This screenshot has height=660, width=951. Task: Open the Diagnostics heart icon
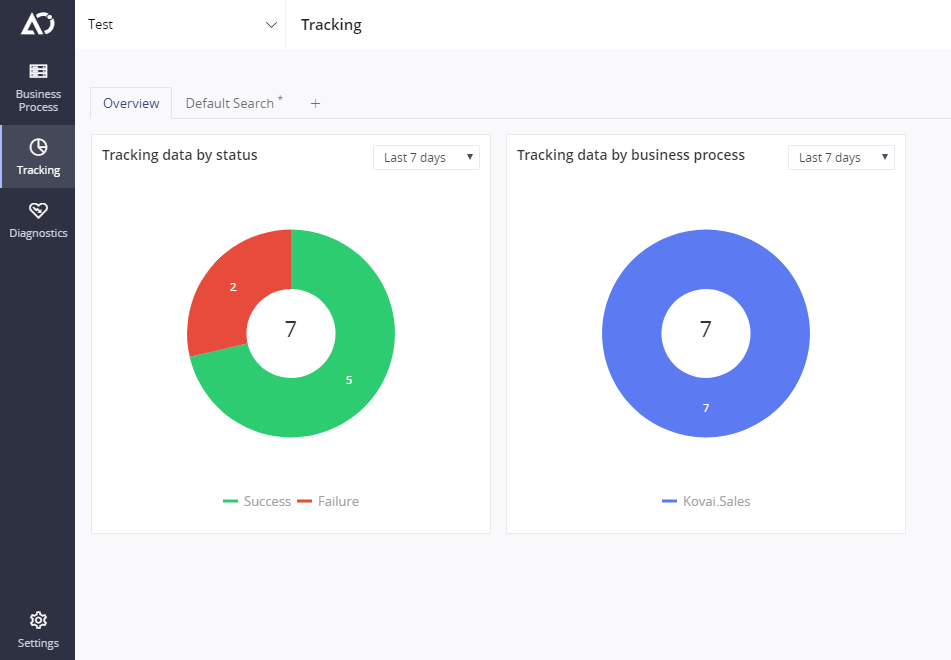(38, 210)
